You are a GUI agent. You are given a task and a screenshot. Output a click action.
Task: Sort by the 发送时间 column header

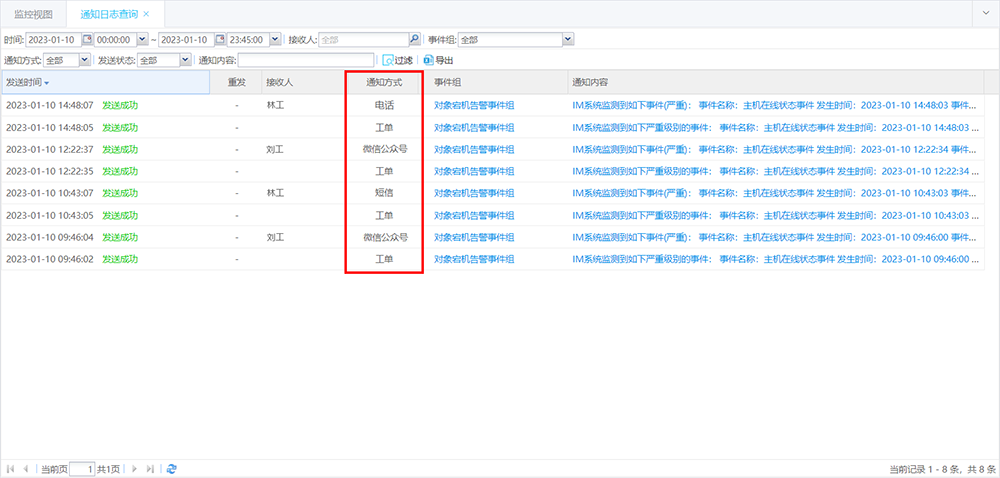[105, 82]
